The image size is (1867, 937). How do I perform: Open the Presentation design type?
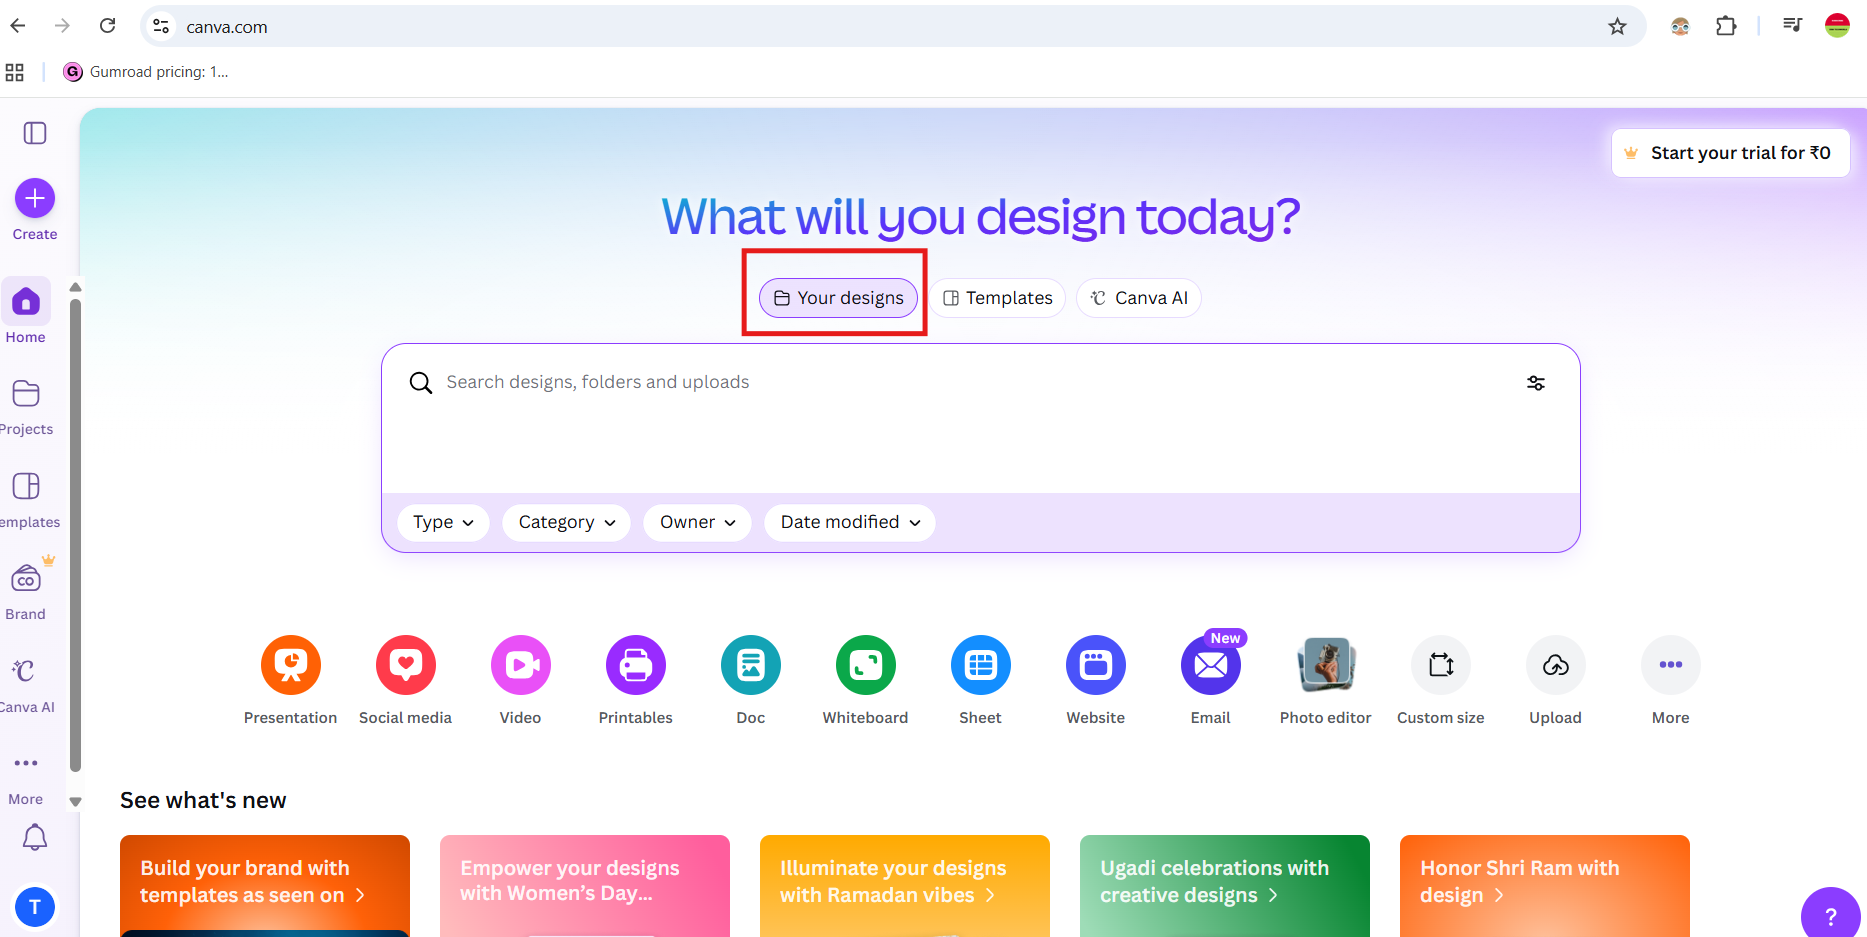click(290, 665)
